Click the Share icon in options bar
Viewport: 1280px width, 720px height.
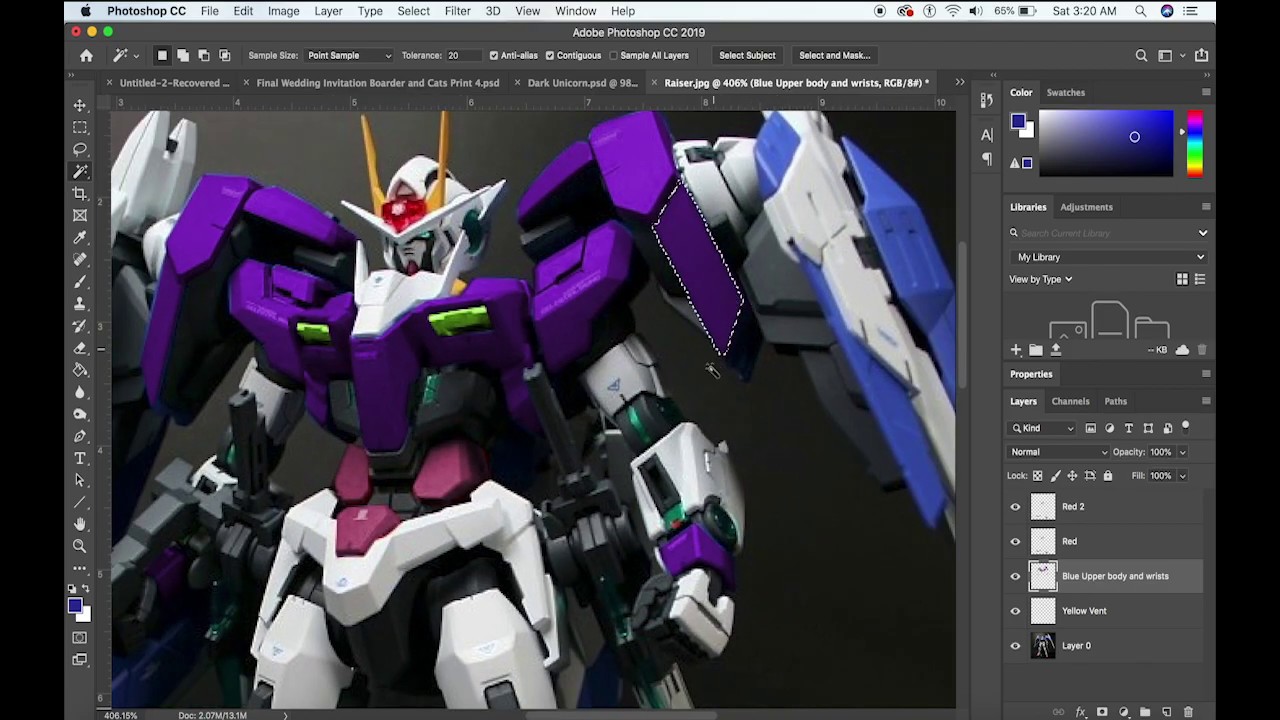coord(1201,56)
